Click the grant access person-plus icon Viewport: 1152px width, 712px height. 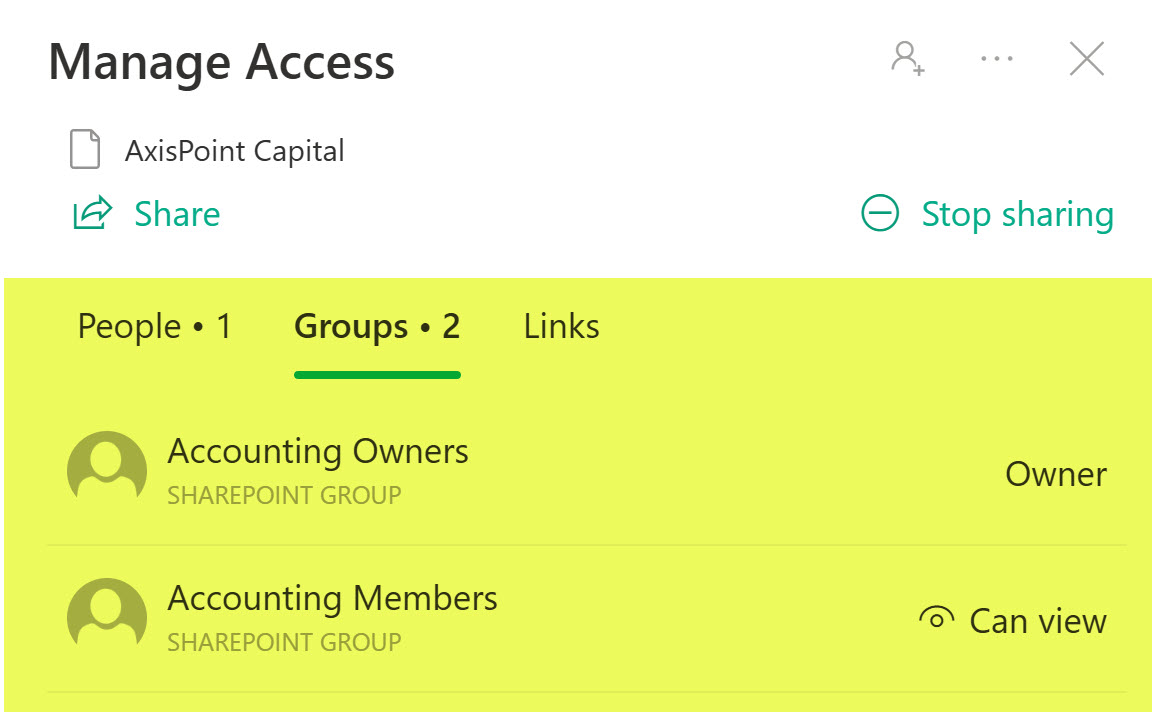coord(908,59)
